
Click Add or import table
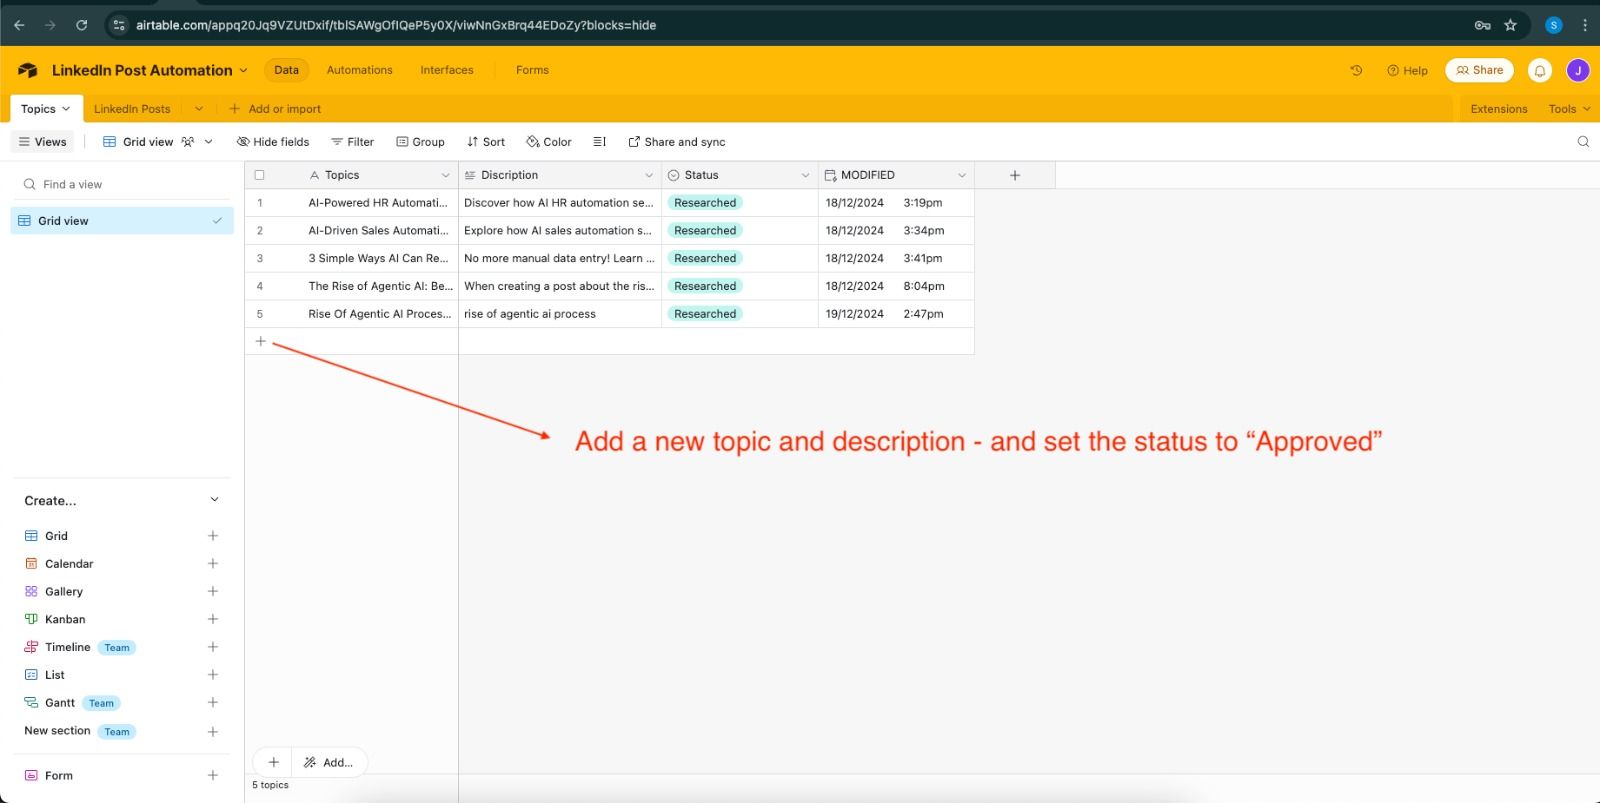click(x=275, y=109)
